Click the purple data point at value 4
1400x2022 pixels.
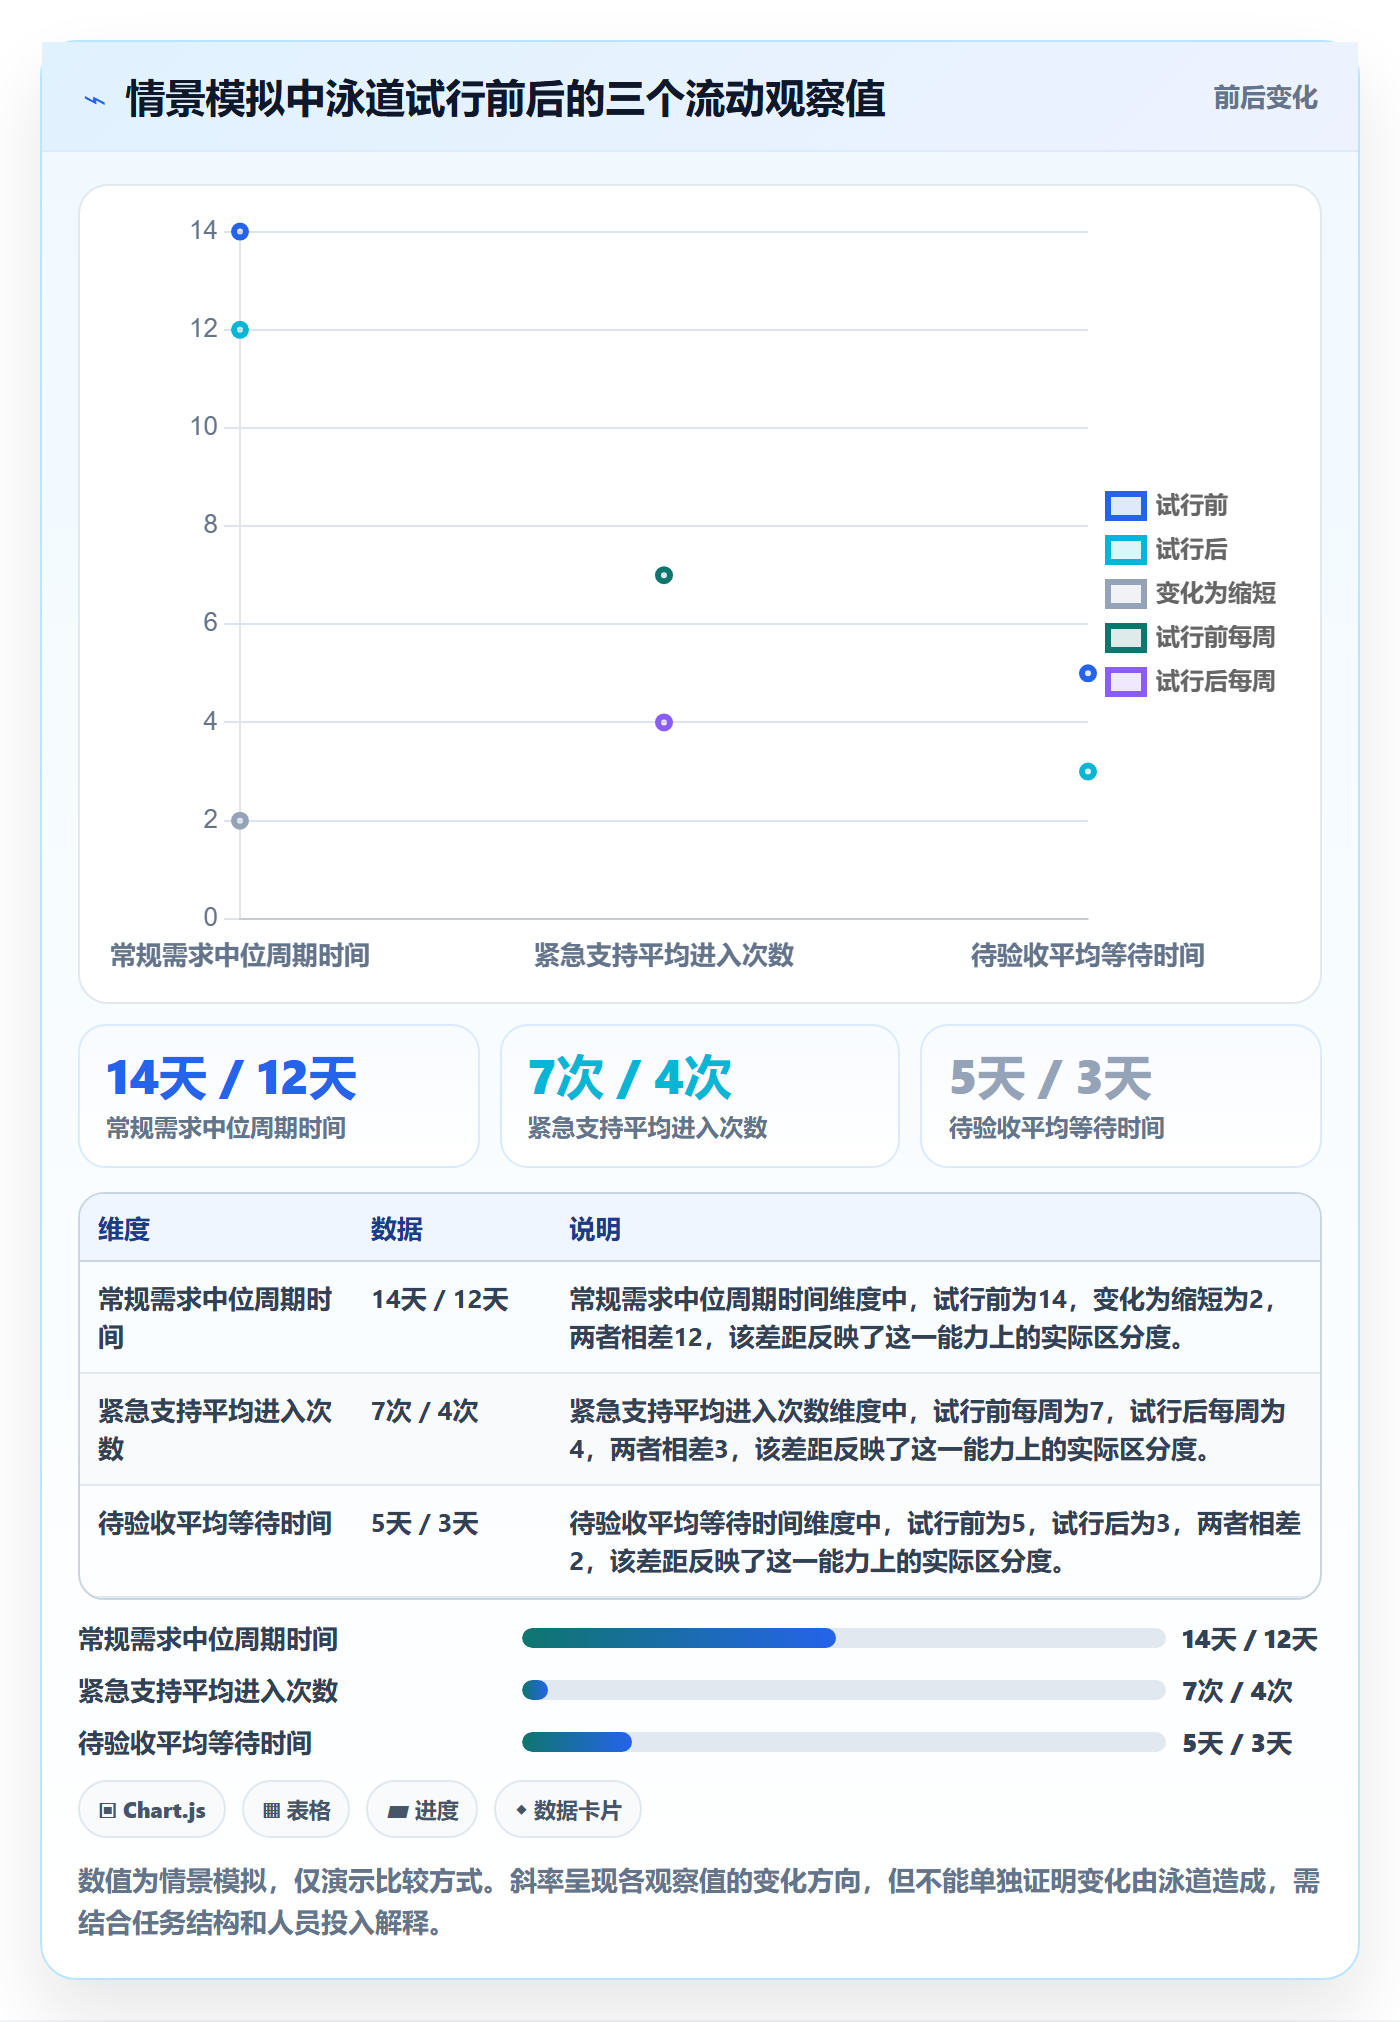click(664, 722)
